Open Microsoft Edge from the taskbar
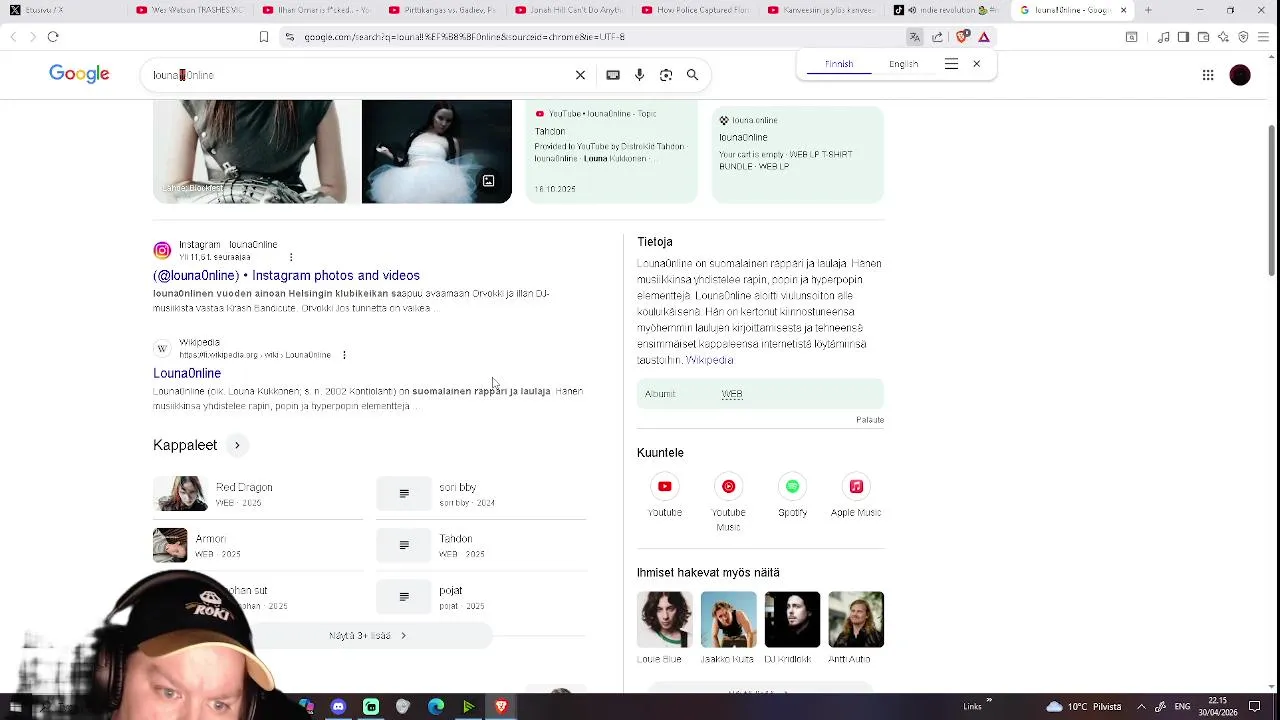The image size is (1280, 720). (x=436, y=706)
